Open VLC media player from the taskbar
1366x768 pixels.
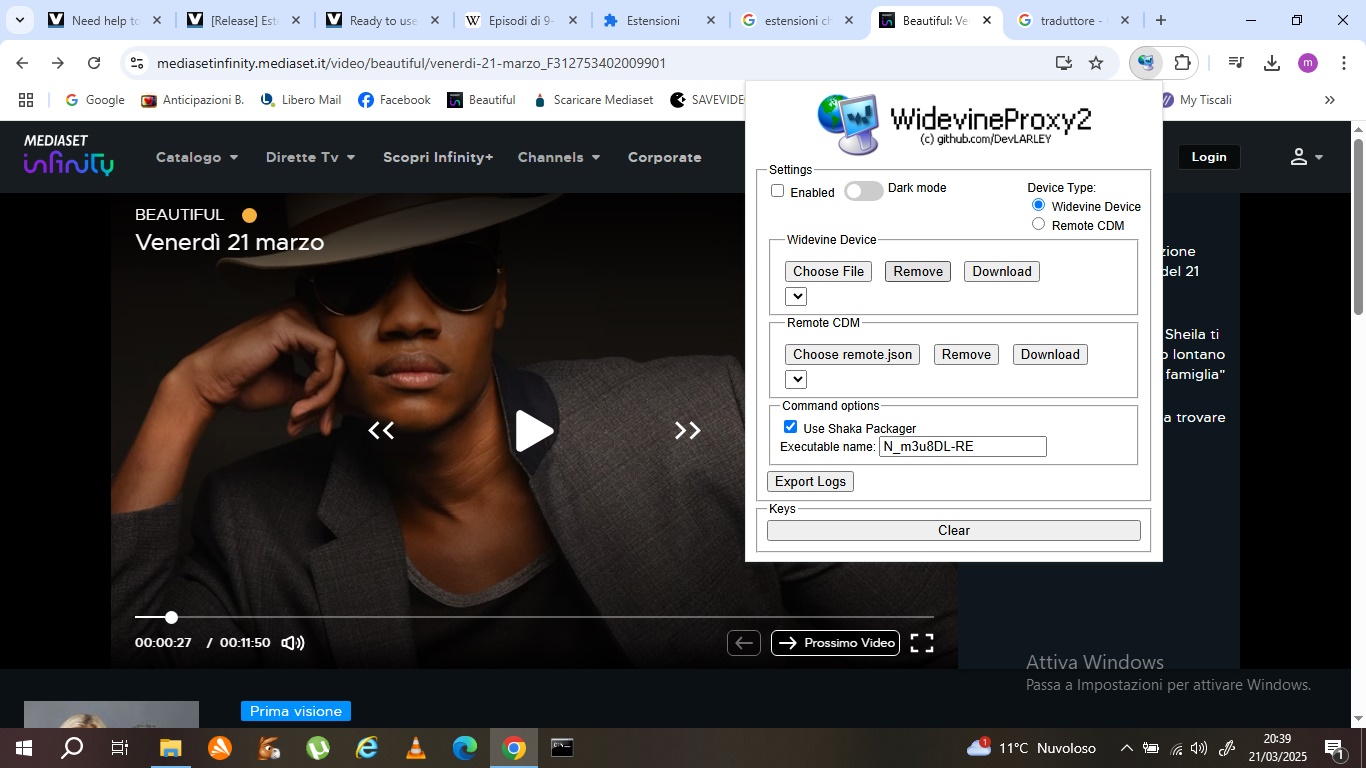(x=416, y=748)
